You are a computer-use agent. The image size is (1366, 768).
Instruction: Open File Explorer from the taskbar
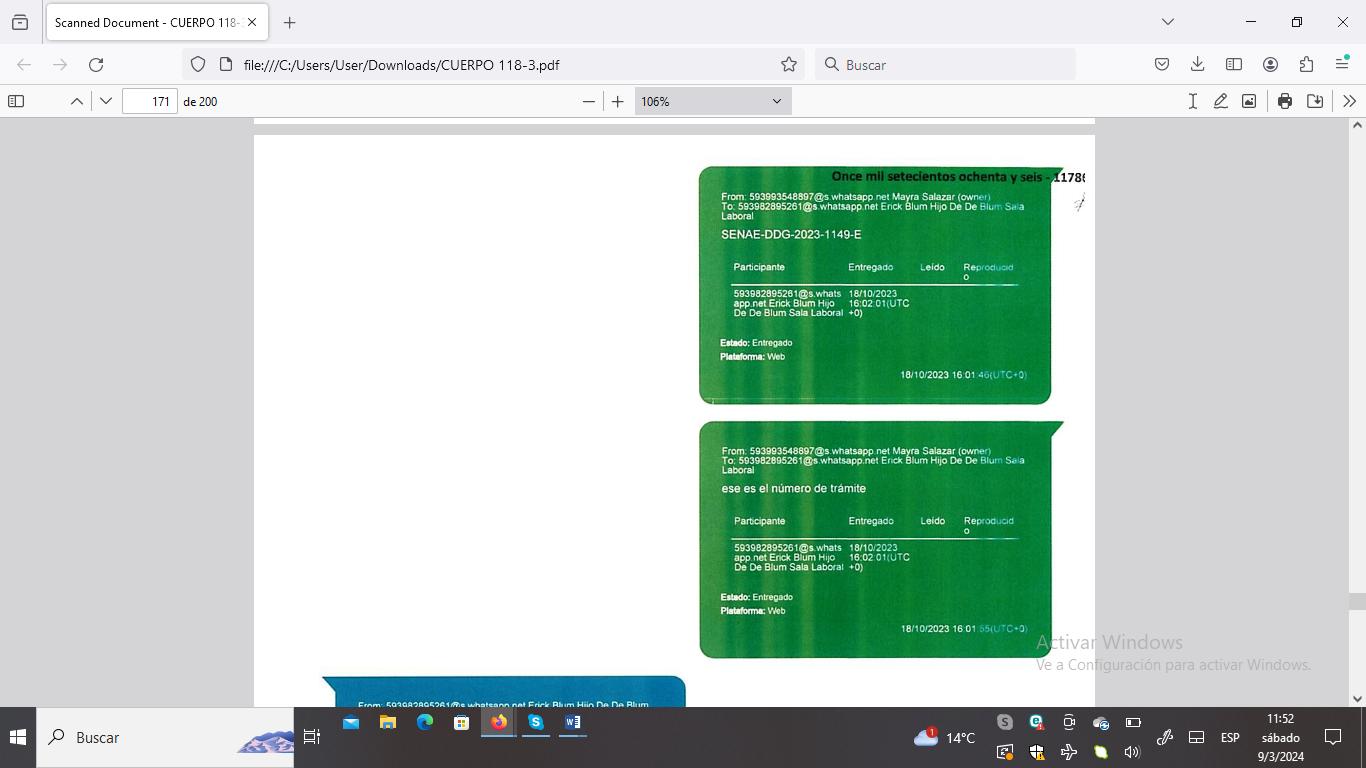coord(388,722)
